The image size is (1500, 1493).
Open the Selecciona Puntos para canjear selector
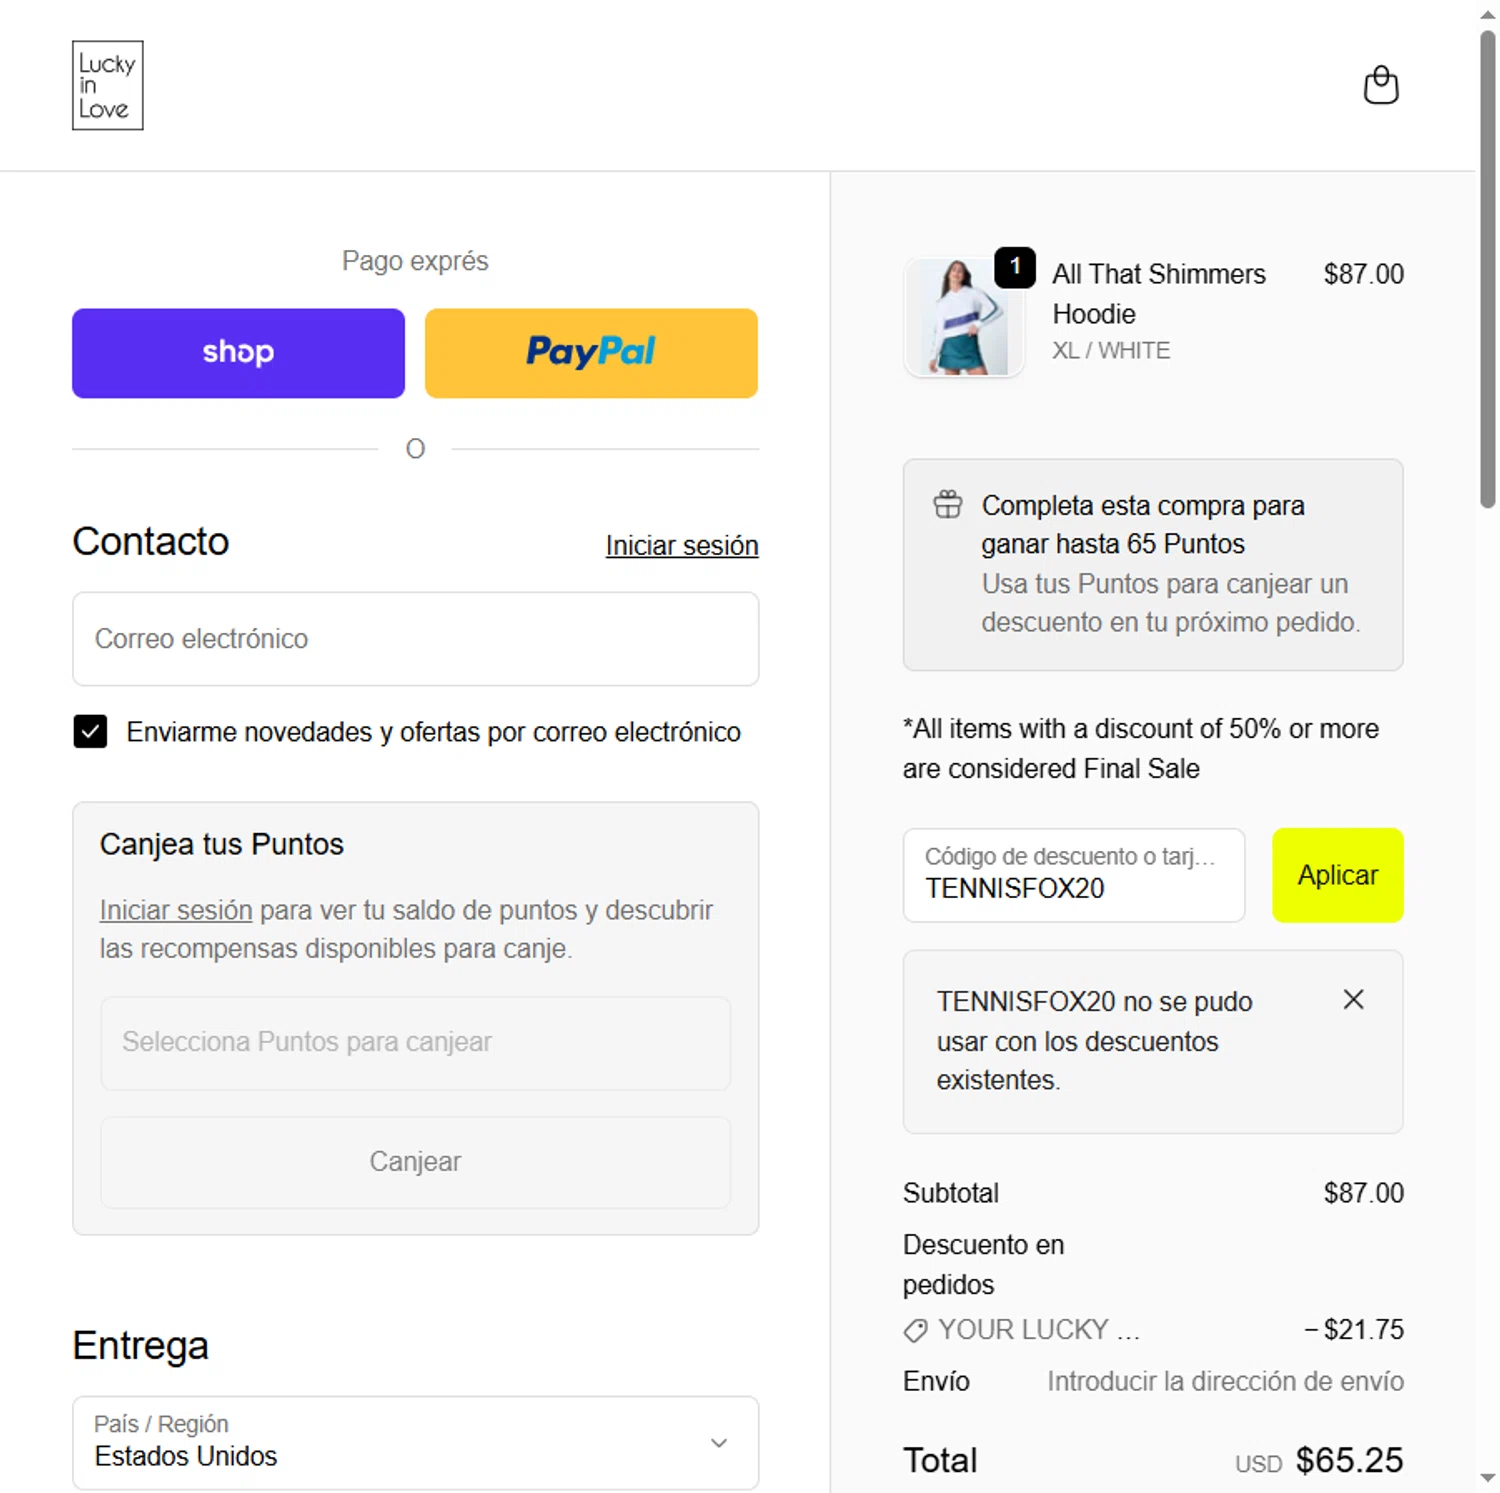coord(415,1042)
